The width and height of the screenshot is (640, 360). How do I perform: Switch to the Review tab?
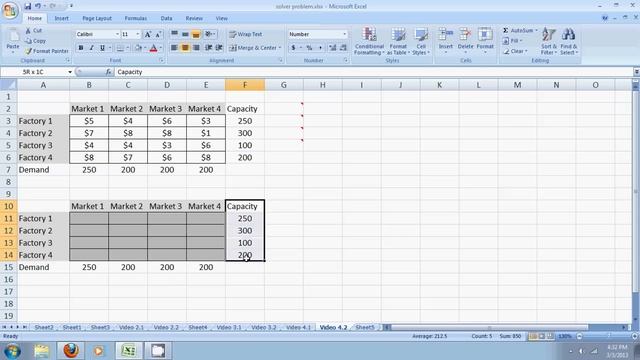(194, 18)
